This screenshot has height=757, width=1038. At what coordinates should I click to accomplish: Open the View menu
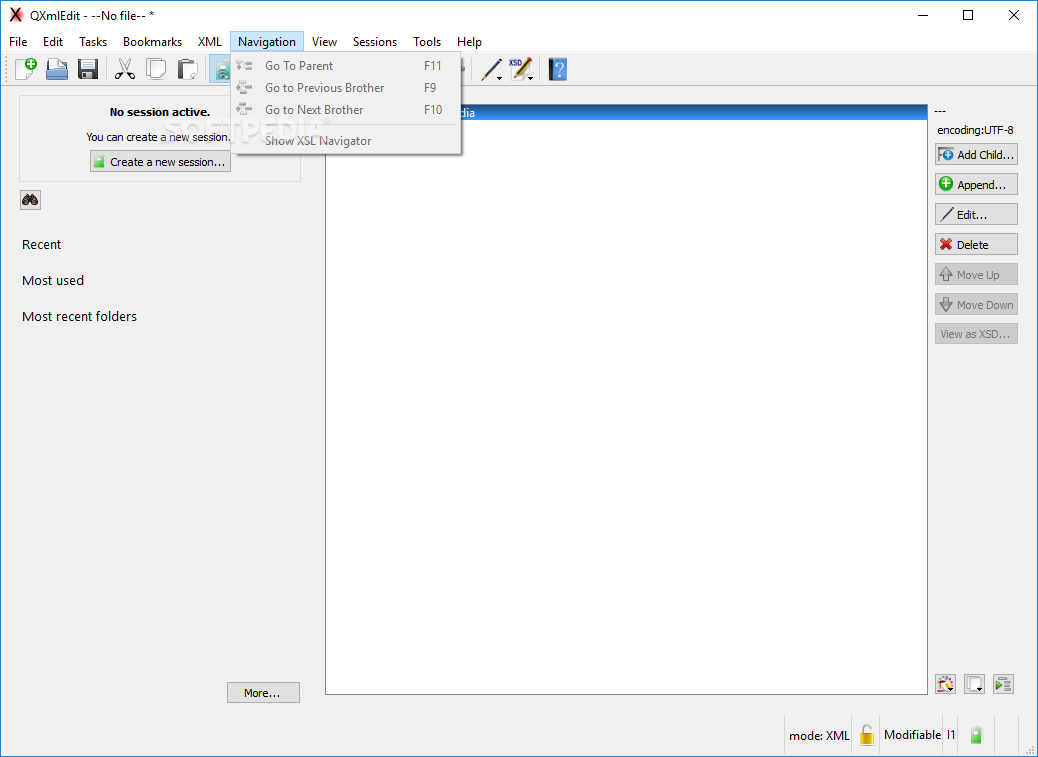(x=324, y=42)
